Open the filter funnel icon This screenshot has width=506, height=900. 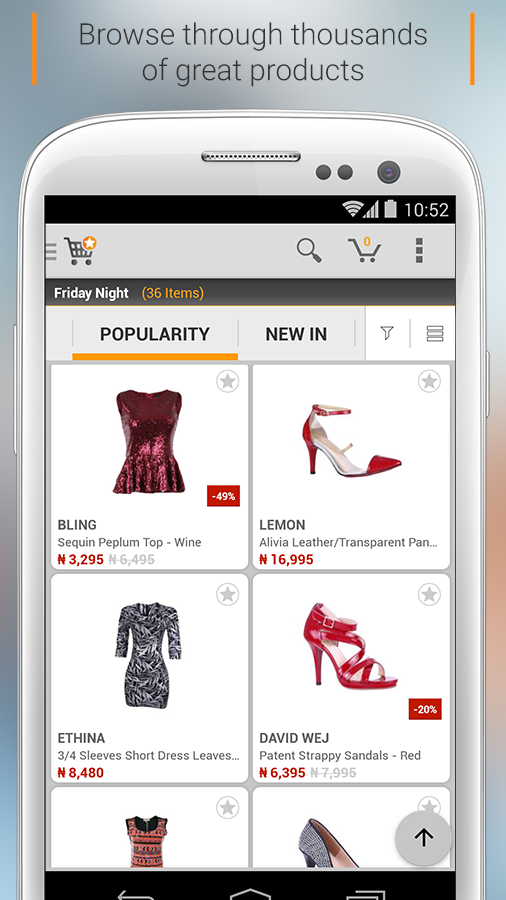point(387,333)
